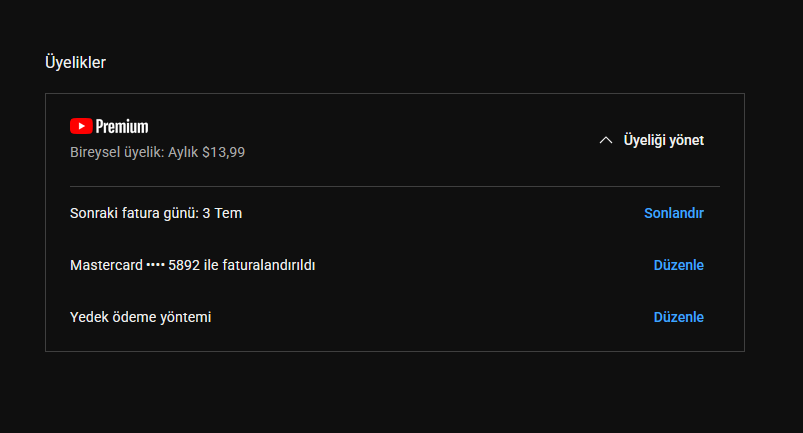The height and width of the screenshot is (433, 803).
Task: Click "Düzenle" in the Mastercard billing row
Action: 678,265
